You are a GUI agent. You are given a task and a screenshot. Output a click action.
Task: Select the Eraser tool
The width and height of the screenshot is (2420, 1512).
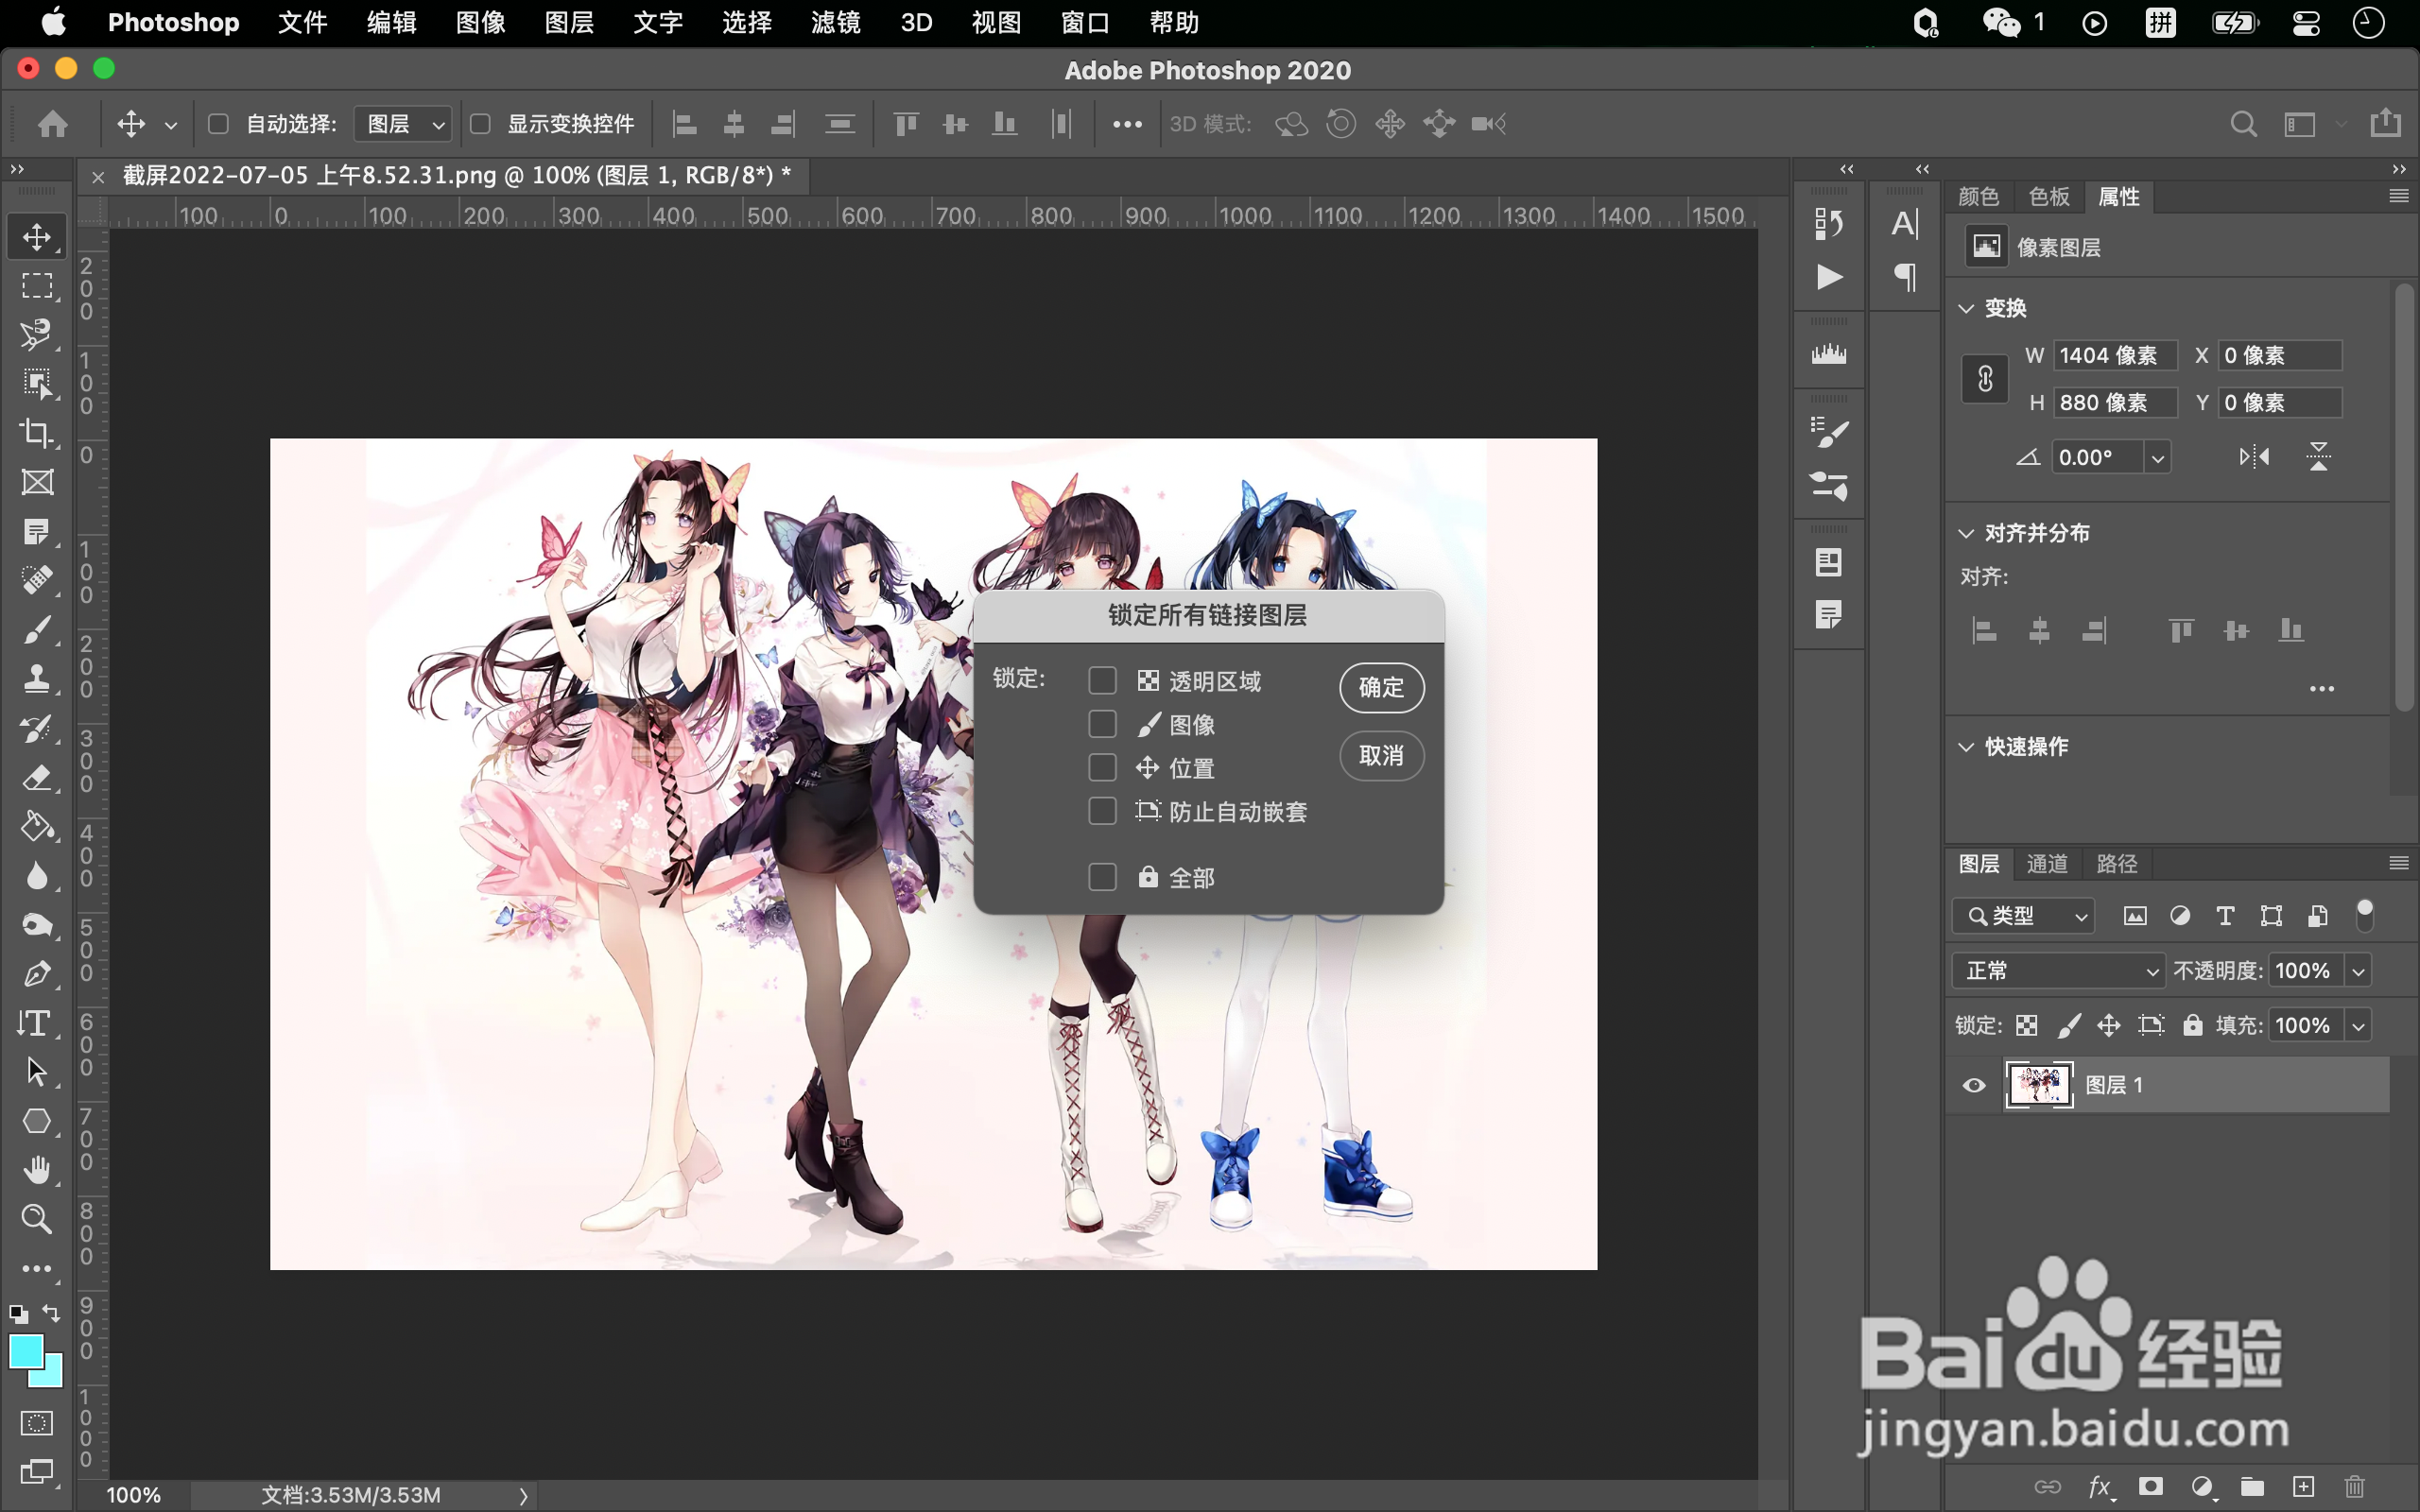37,778
